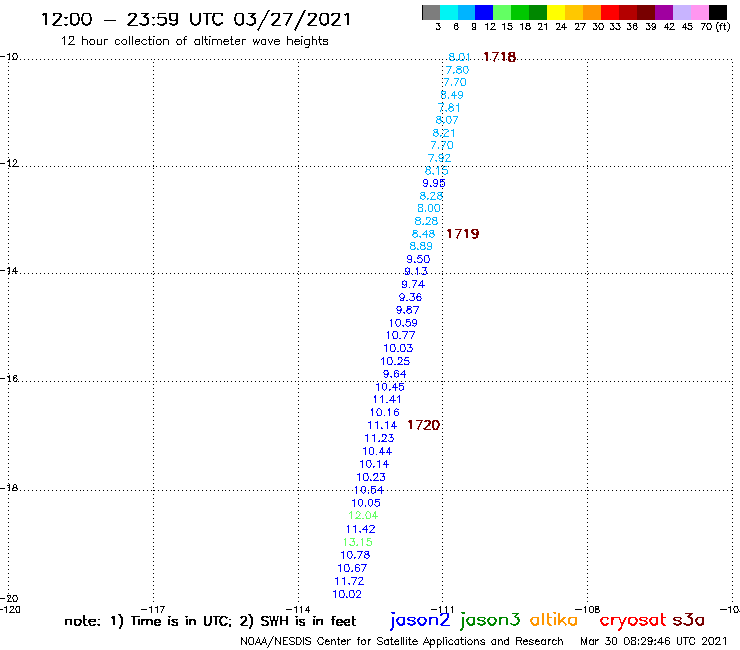This screenshot has width=740, height=650.
Task: Click the 1718 time marker
Action: coord(500,57)
